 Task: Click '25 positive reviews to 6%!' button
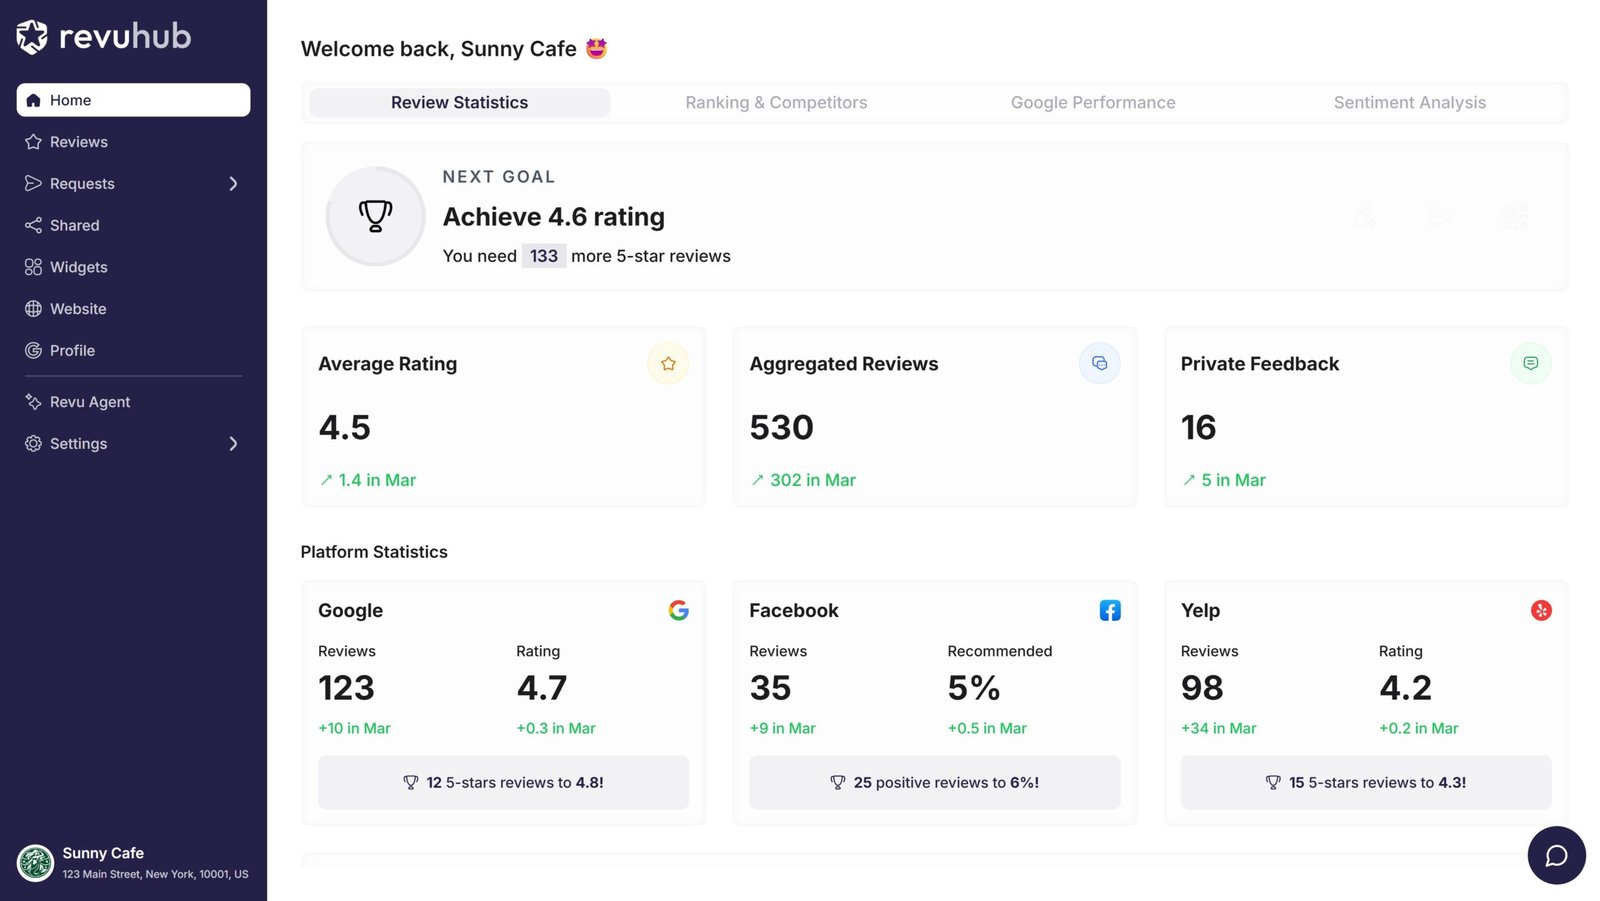click(934, 782)
